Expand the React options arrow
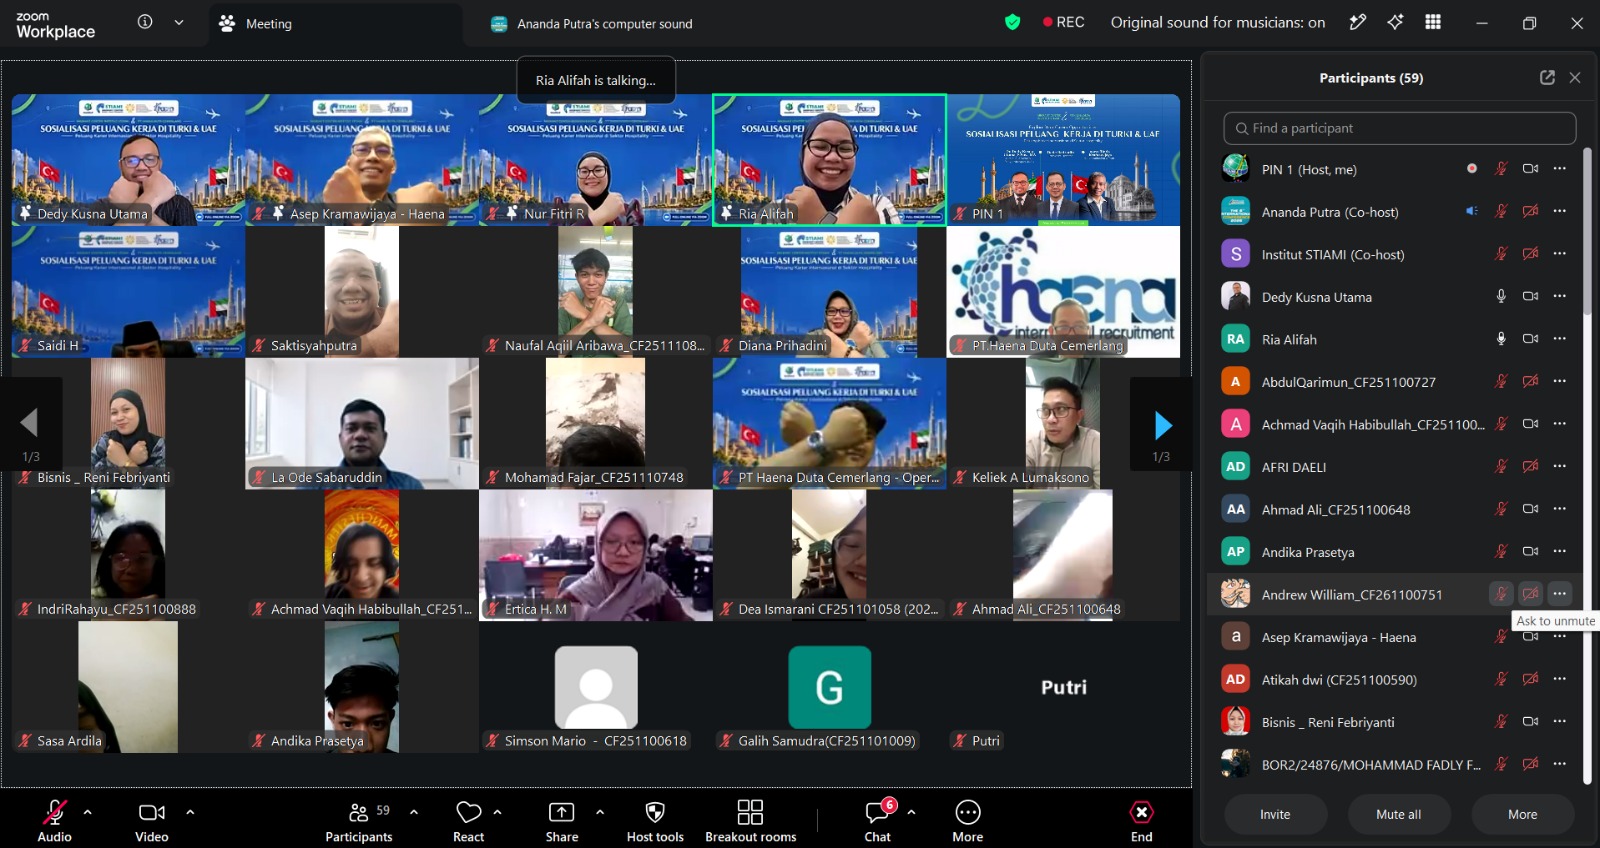 tap(498, 812)
